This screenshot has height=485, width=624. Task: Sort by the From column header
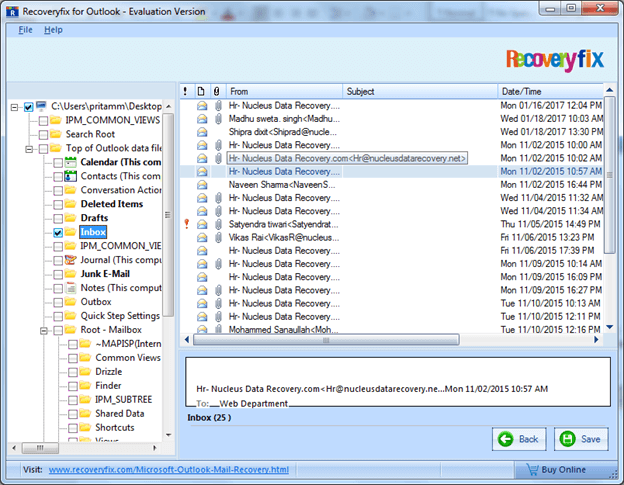285,92
